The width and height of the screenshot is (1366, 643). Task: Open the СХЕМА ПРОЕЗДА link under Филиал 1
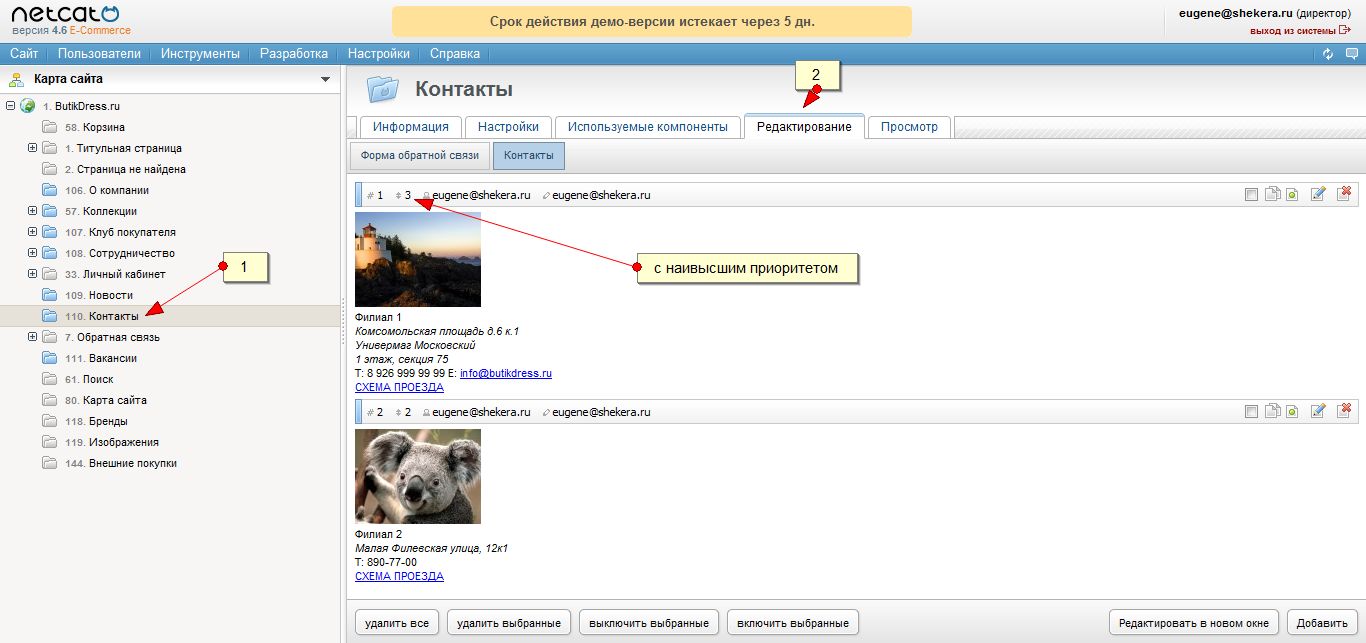(399, 387)
